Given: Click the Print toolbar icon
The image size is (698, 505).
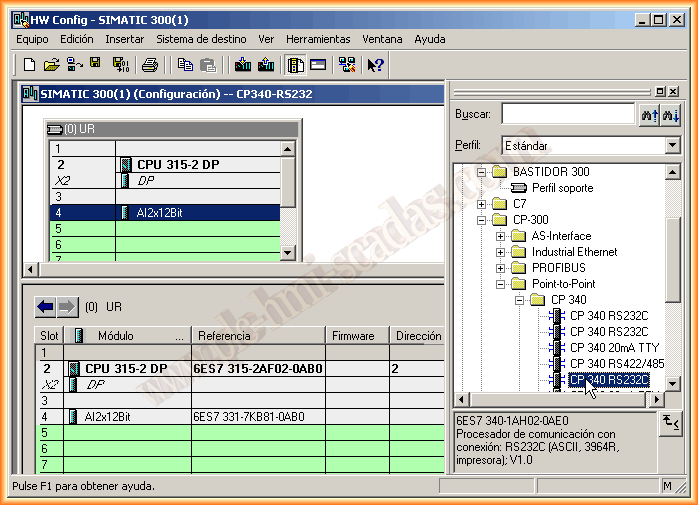Looking at the screenshot, I should pyautogui.click(x=150, y=65).
